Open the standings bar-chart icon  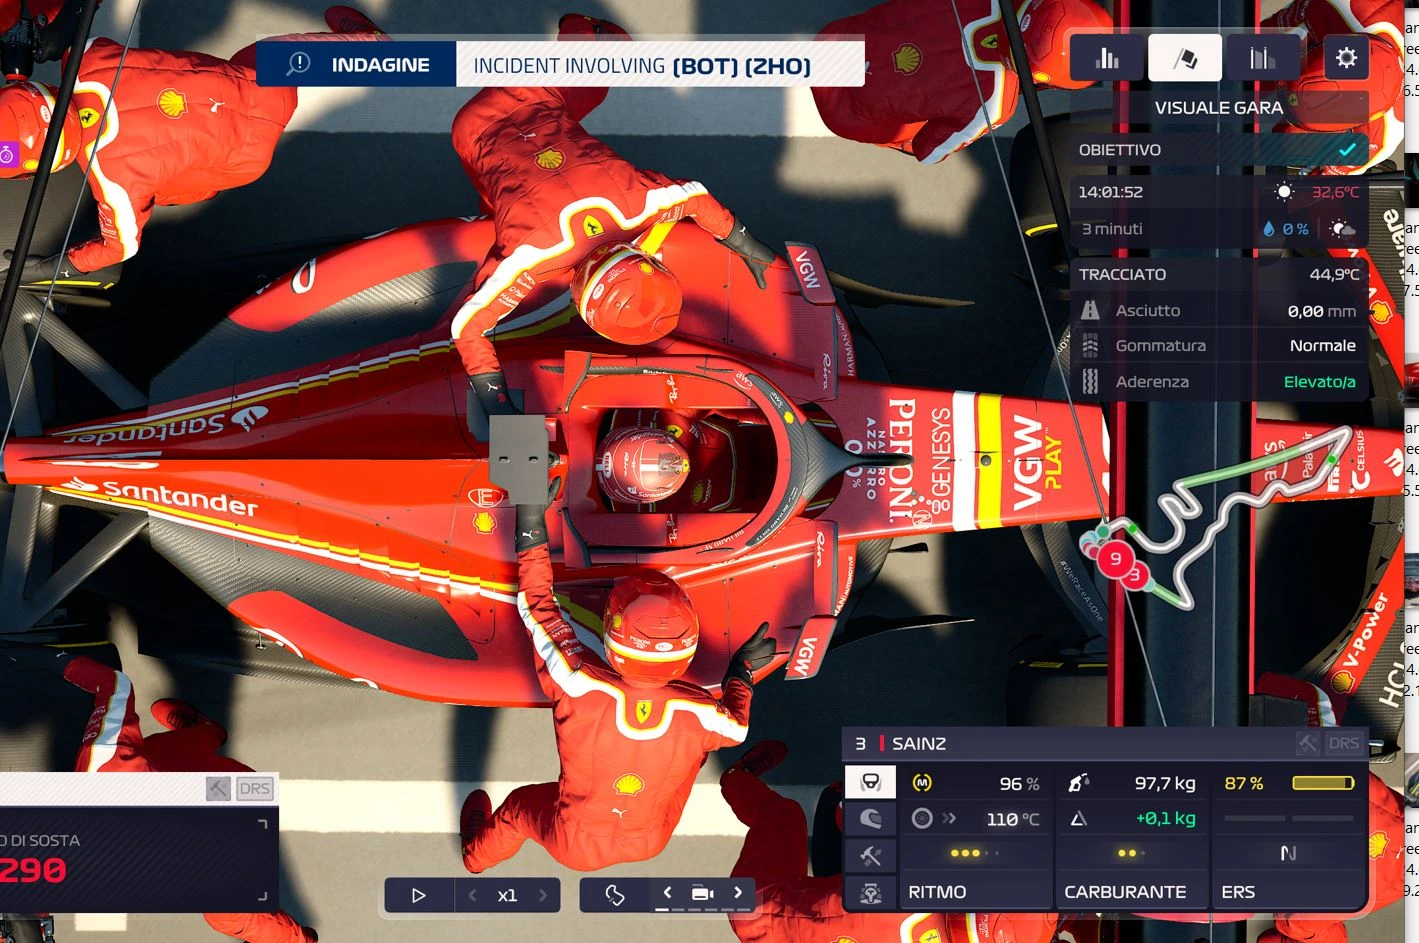click(1106, 57)
